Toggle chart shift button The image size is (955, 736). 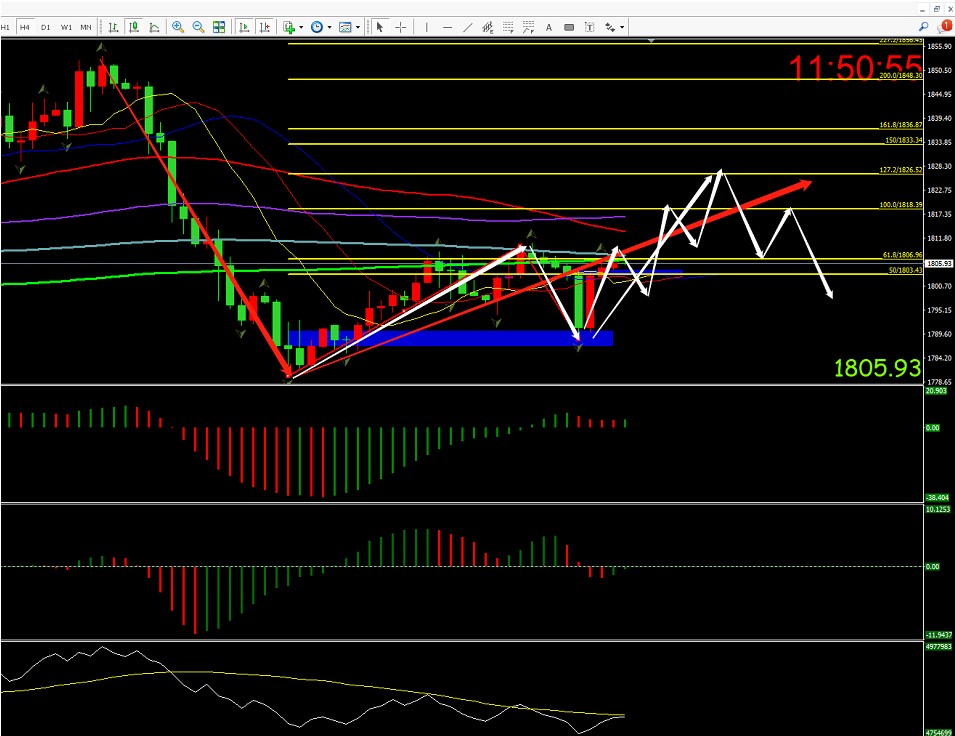263,27
